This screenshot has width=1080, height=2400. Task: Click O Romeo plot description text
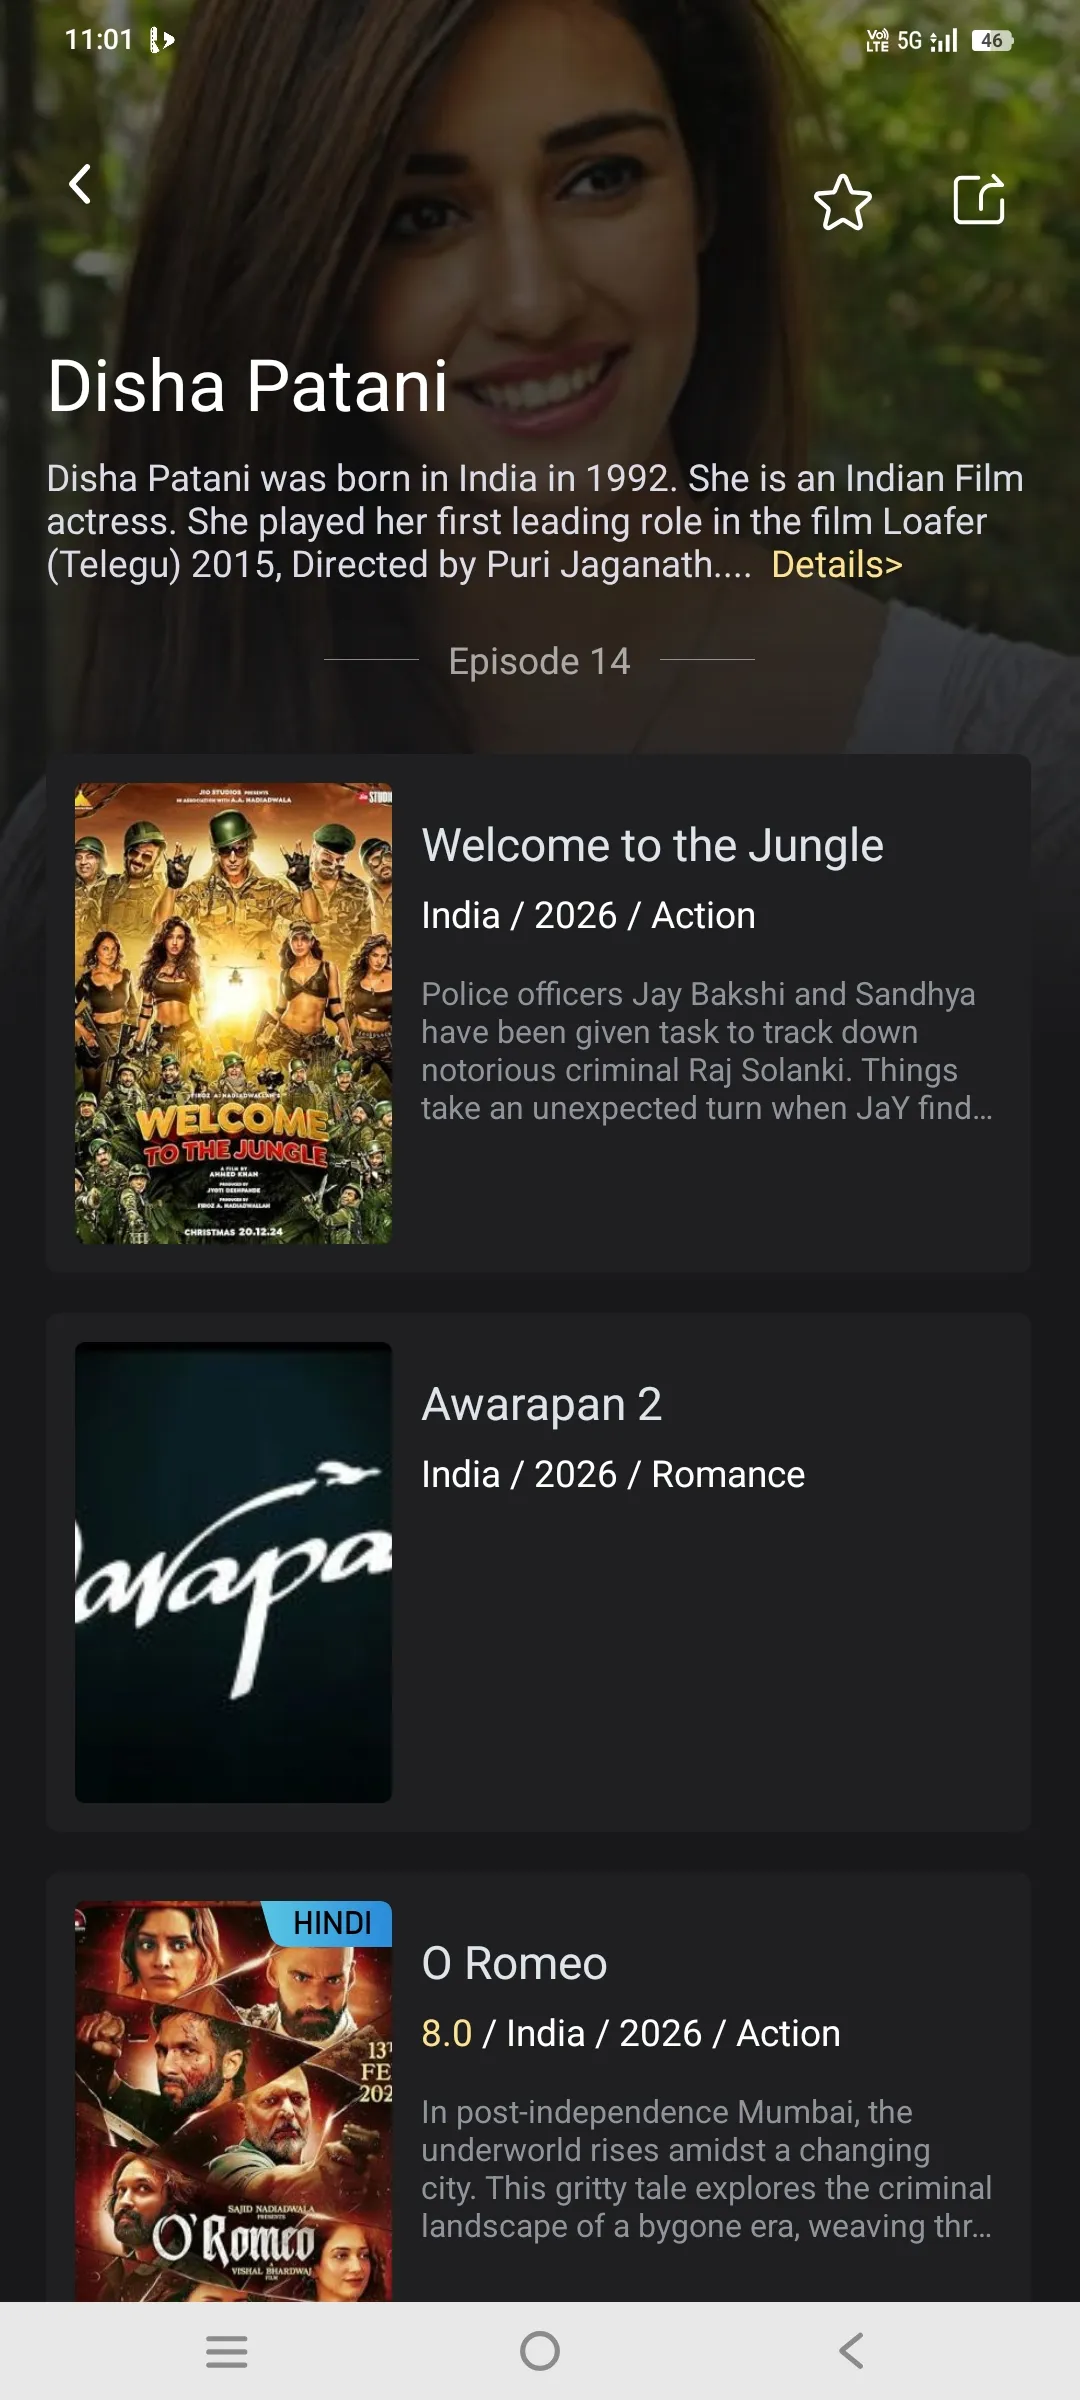pyautogui.click(x=707, y=2169)
